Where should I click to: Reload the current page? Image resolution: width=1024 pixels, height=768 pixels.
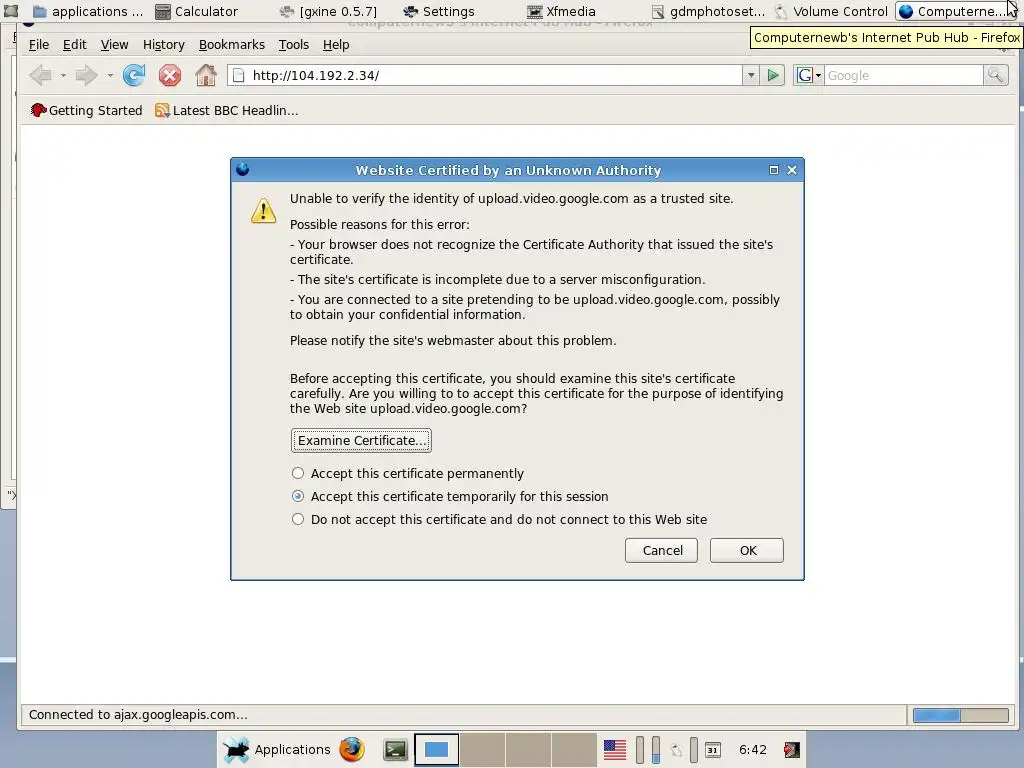(134, 75)
